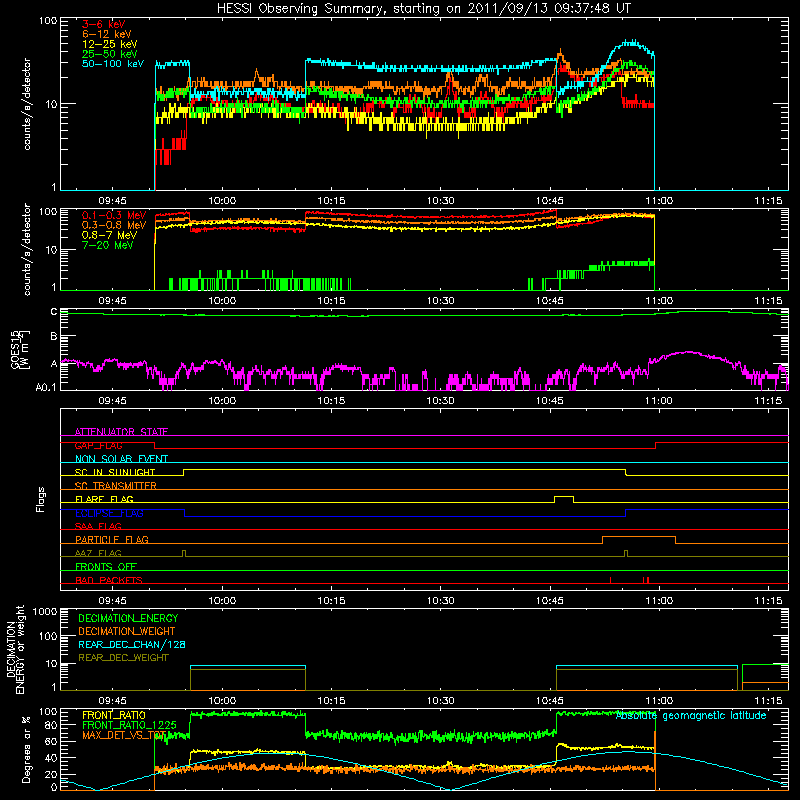Click the 0.8-7 MeV legend label
Image resolution: width=800 pixels, height=800 pixels.
tap(110, 235)
